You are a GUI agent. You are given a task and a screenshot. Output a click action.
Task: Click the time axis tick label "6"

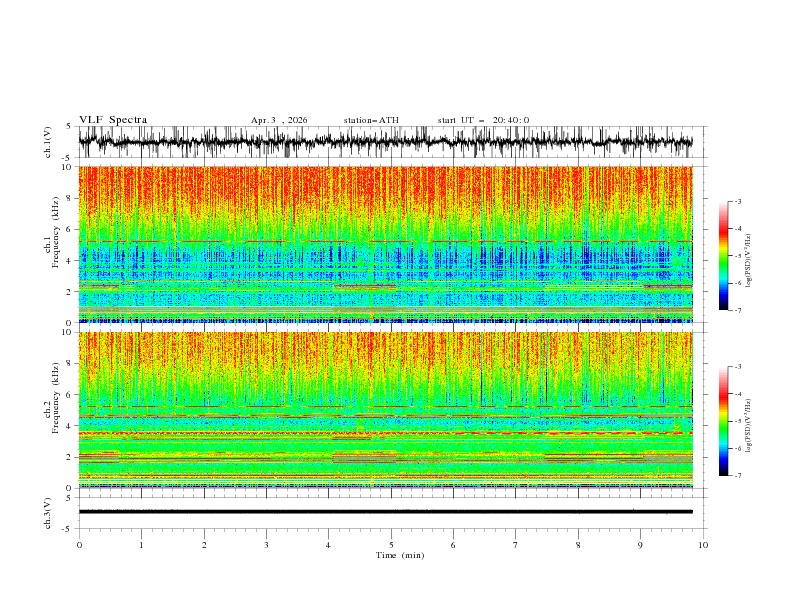(x=453, y=545)
